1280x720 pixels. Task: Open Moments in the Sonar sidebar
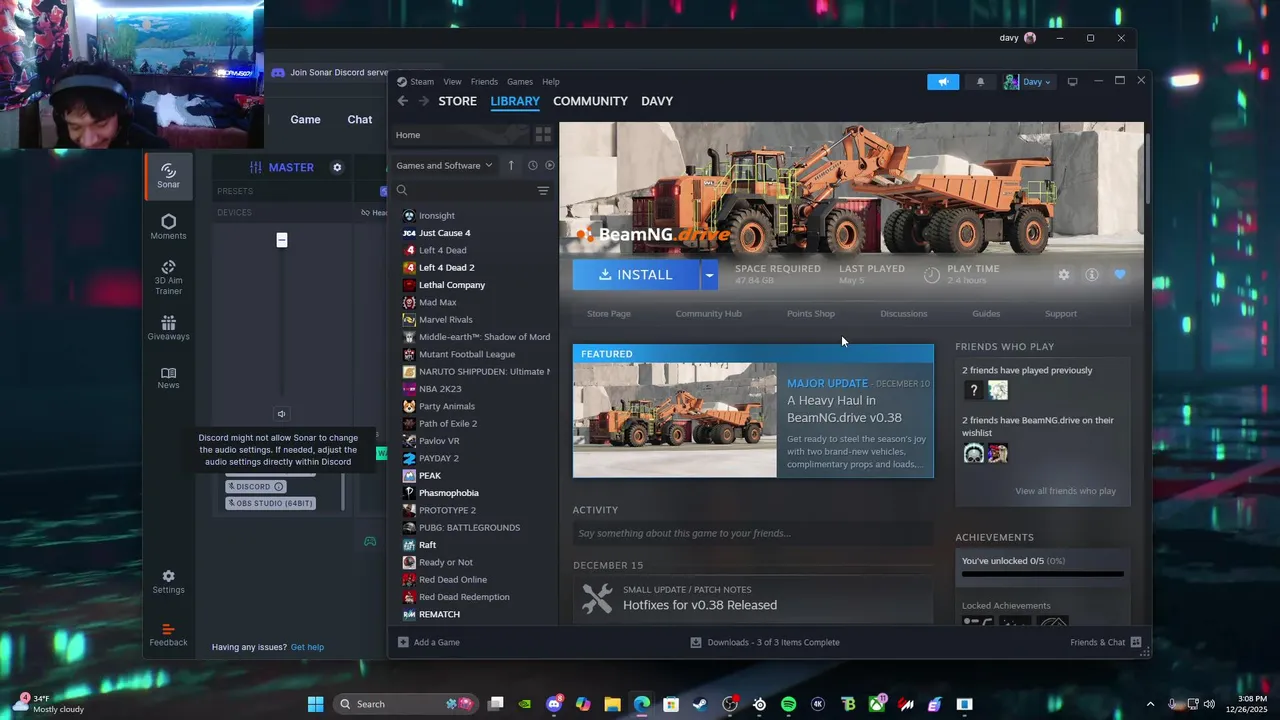pos(168,227)
